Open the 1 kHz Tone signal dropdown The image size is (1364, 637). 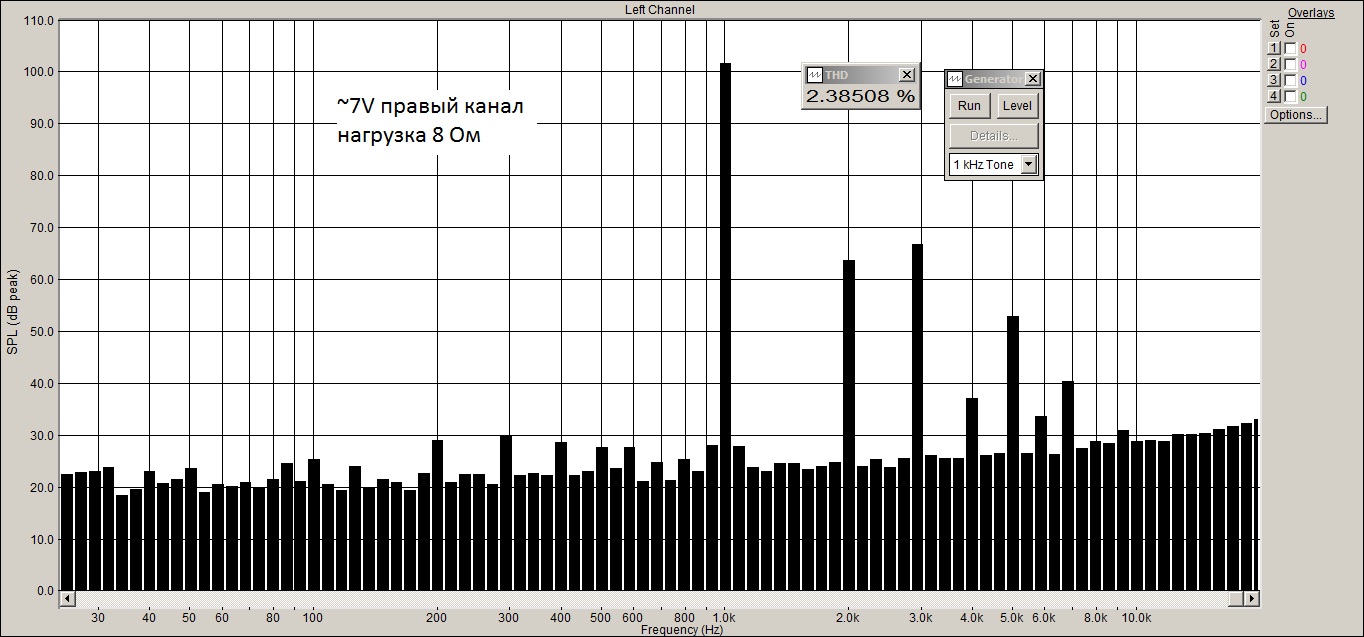click(x=1029, y=165)
